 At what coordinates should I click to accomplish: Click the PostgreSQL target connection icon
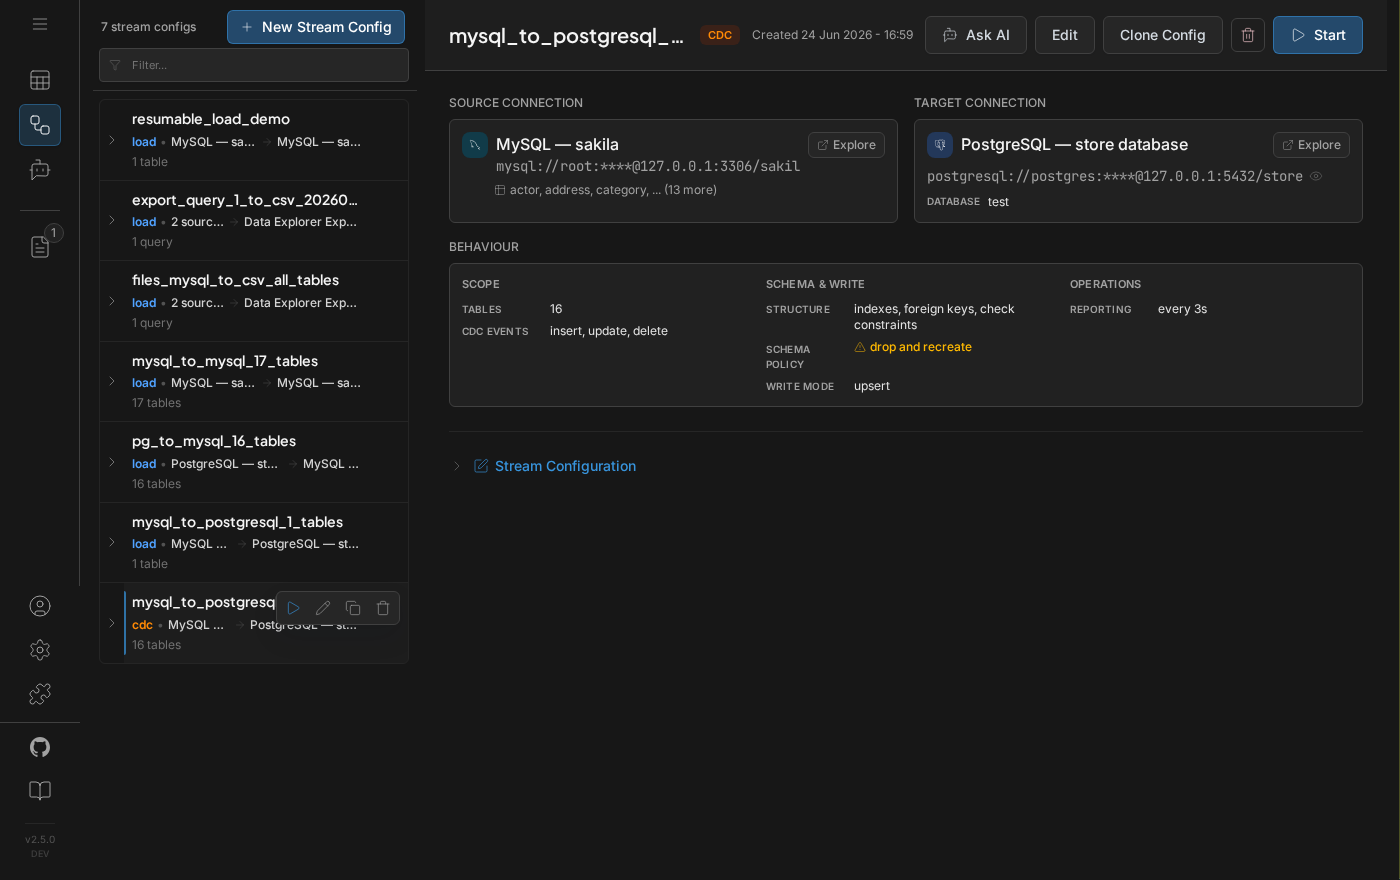click(x=940, y=145)
